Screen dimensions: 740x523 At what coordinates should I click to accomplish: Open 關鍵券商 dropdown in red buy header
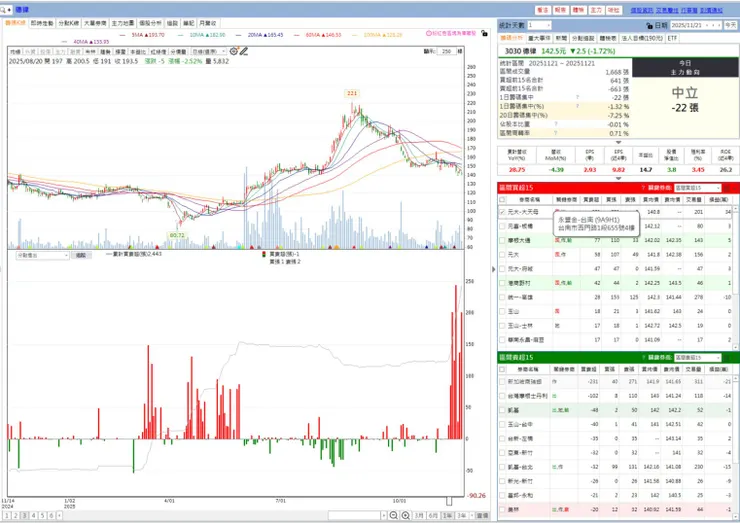[698, 188]
